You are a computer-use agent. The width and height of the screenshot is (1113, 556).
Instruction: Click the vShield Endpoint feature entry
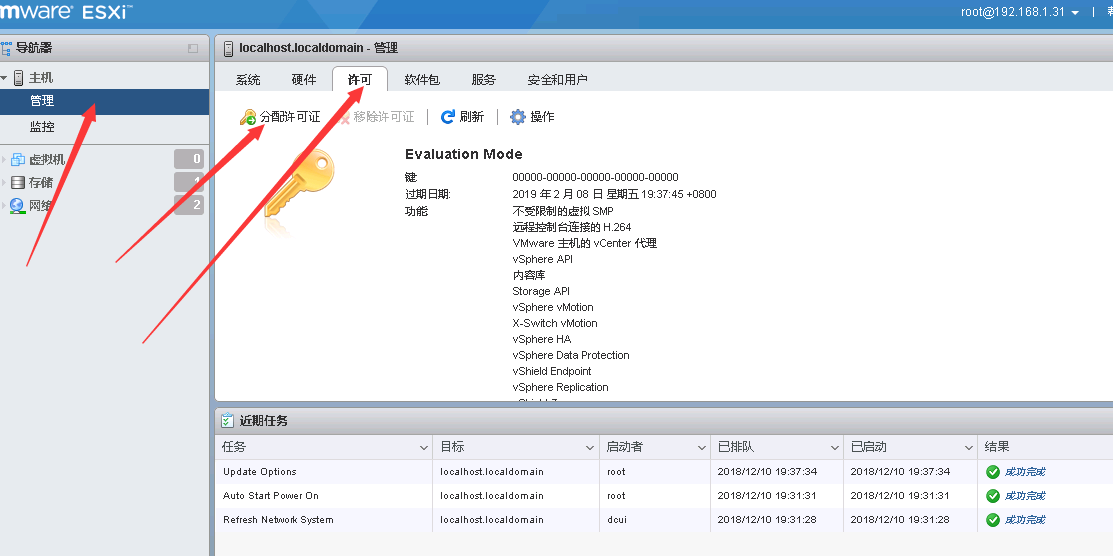(552, 371)
